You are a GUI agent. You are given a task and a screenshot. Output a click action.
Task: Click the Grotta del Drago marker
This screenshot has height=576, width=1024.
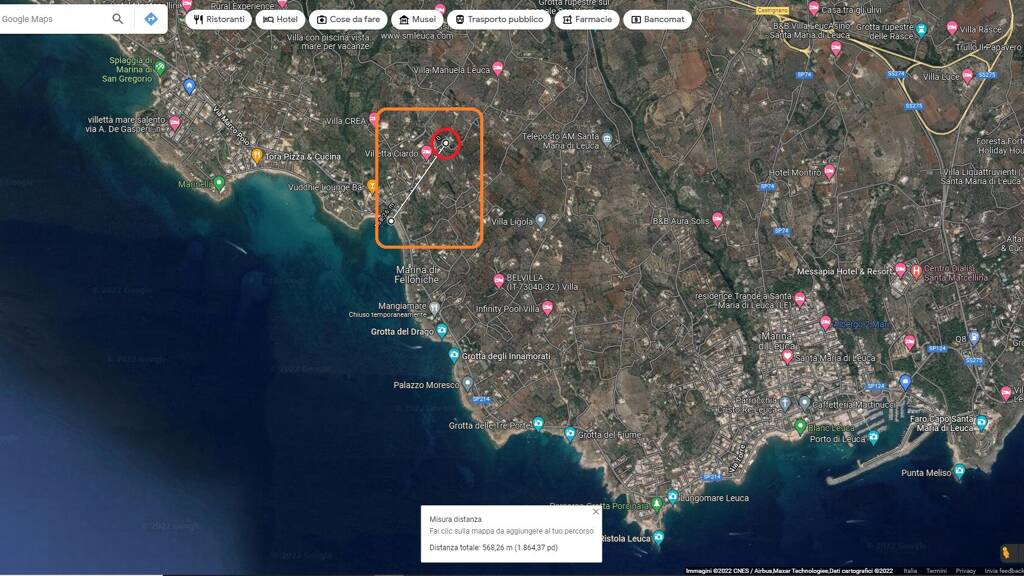coord(441,331)
